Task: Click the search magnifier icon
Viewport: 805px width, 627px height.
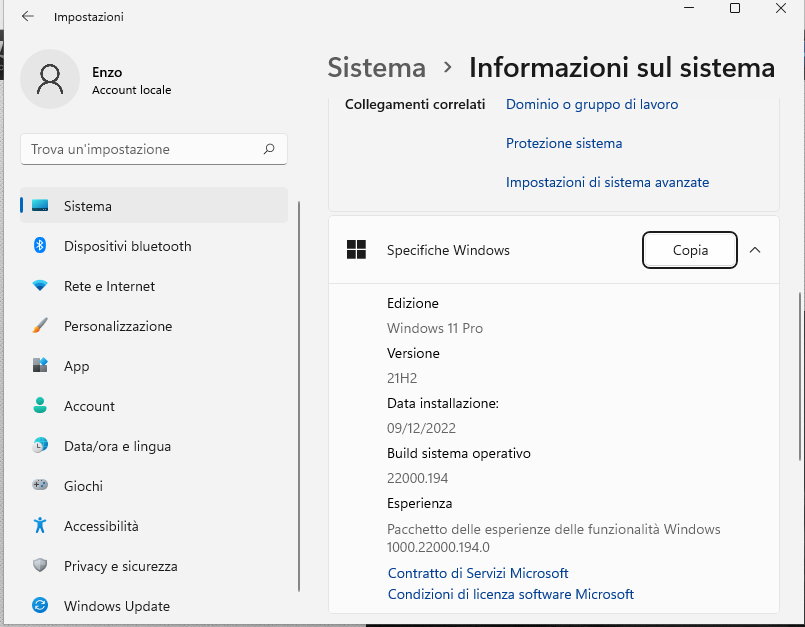Action: (x=269, y=149)
